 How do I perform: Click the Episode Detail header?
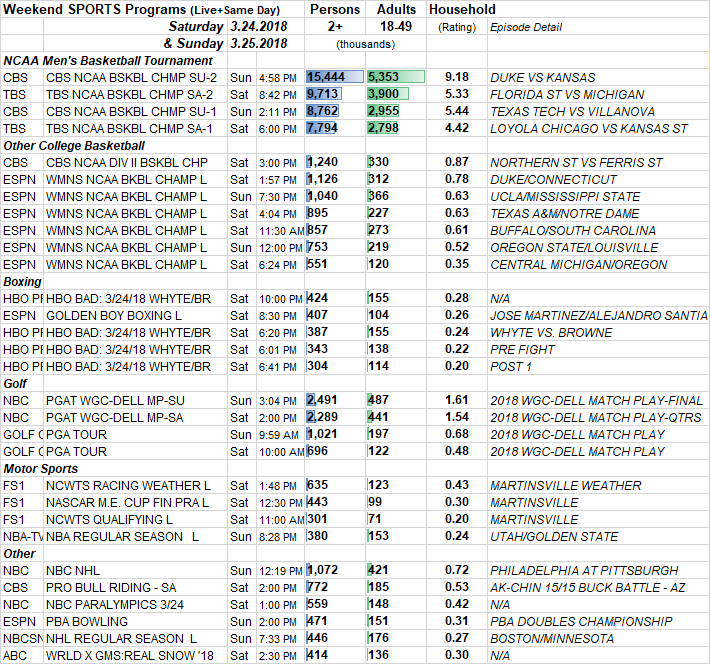coord(526,27)
